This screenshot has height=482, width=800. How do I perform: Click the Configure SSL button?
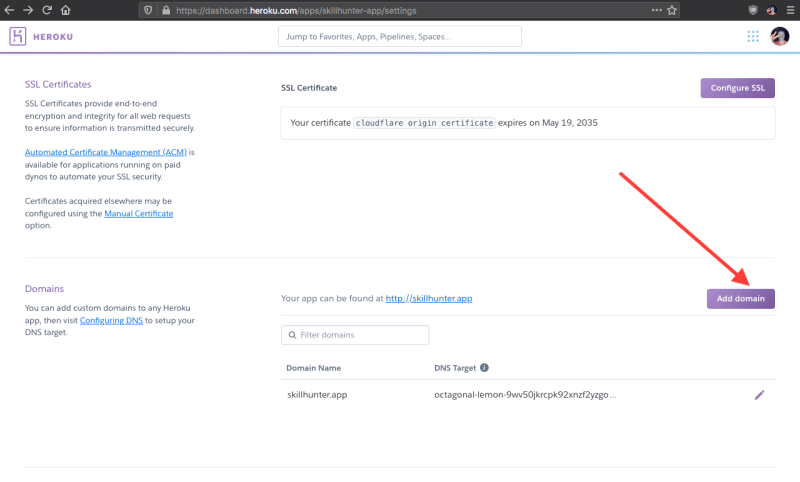[x=738, y=88]
